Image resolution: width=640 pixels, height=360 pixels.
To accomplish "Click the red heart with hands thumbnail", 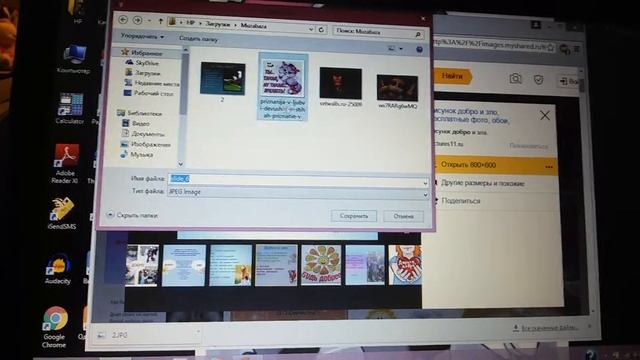I will [x=405, y=265].
